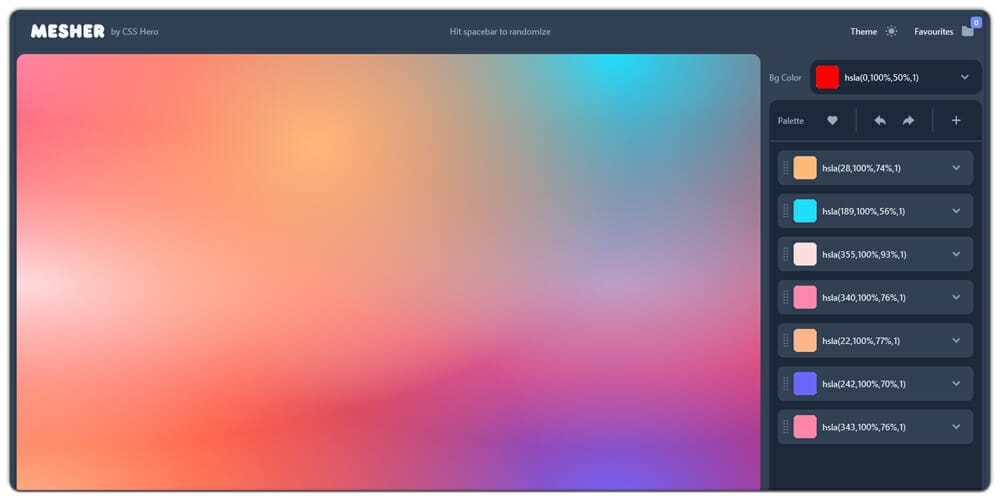Click the MESHER logo

click(67, 31)
